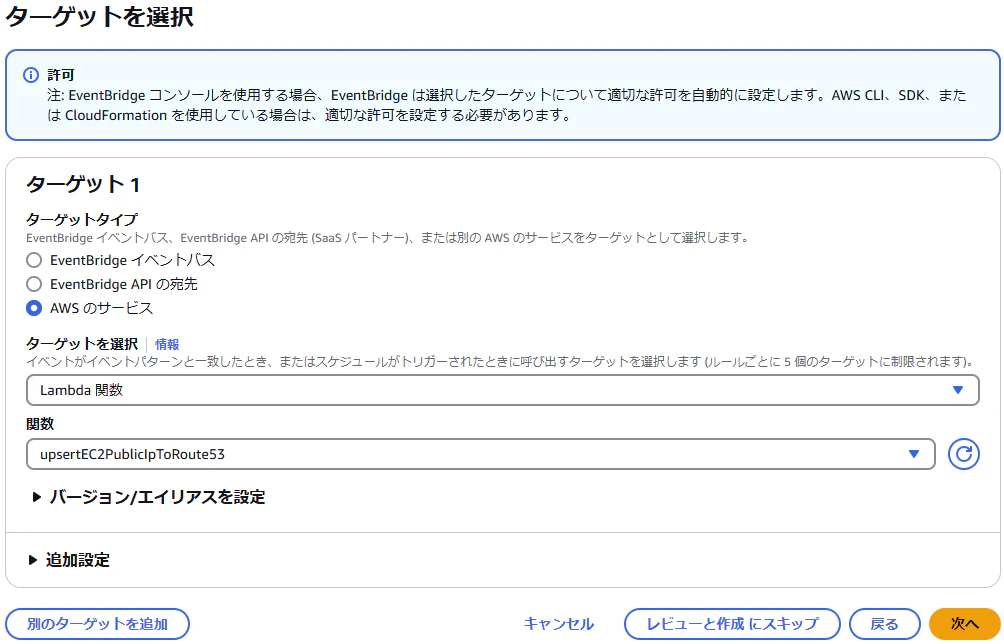This screenshot has height=644, width=1004.
Task: Select the EventBridge API の宛先 radio option
Action: point(34,284)
